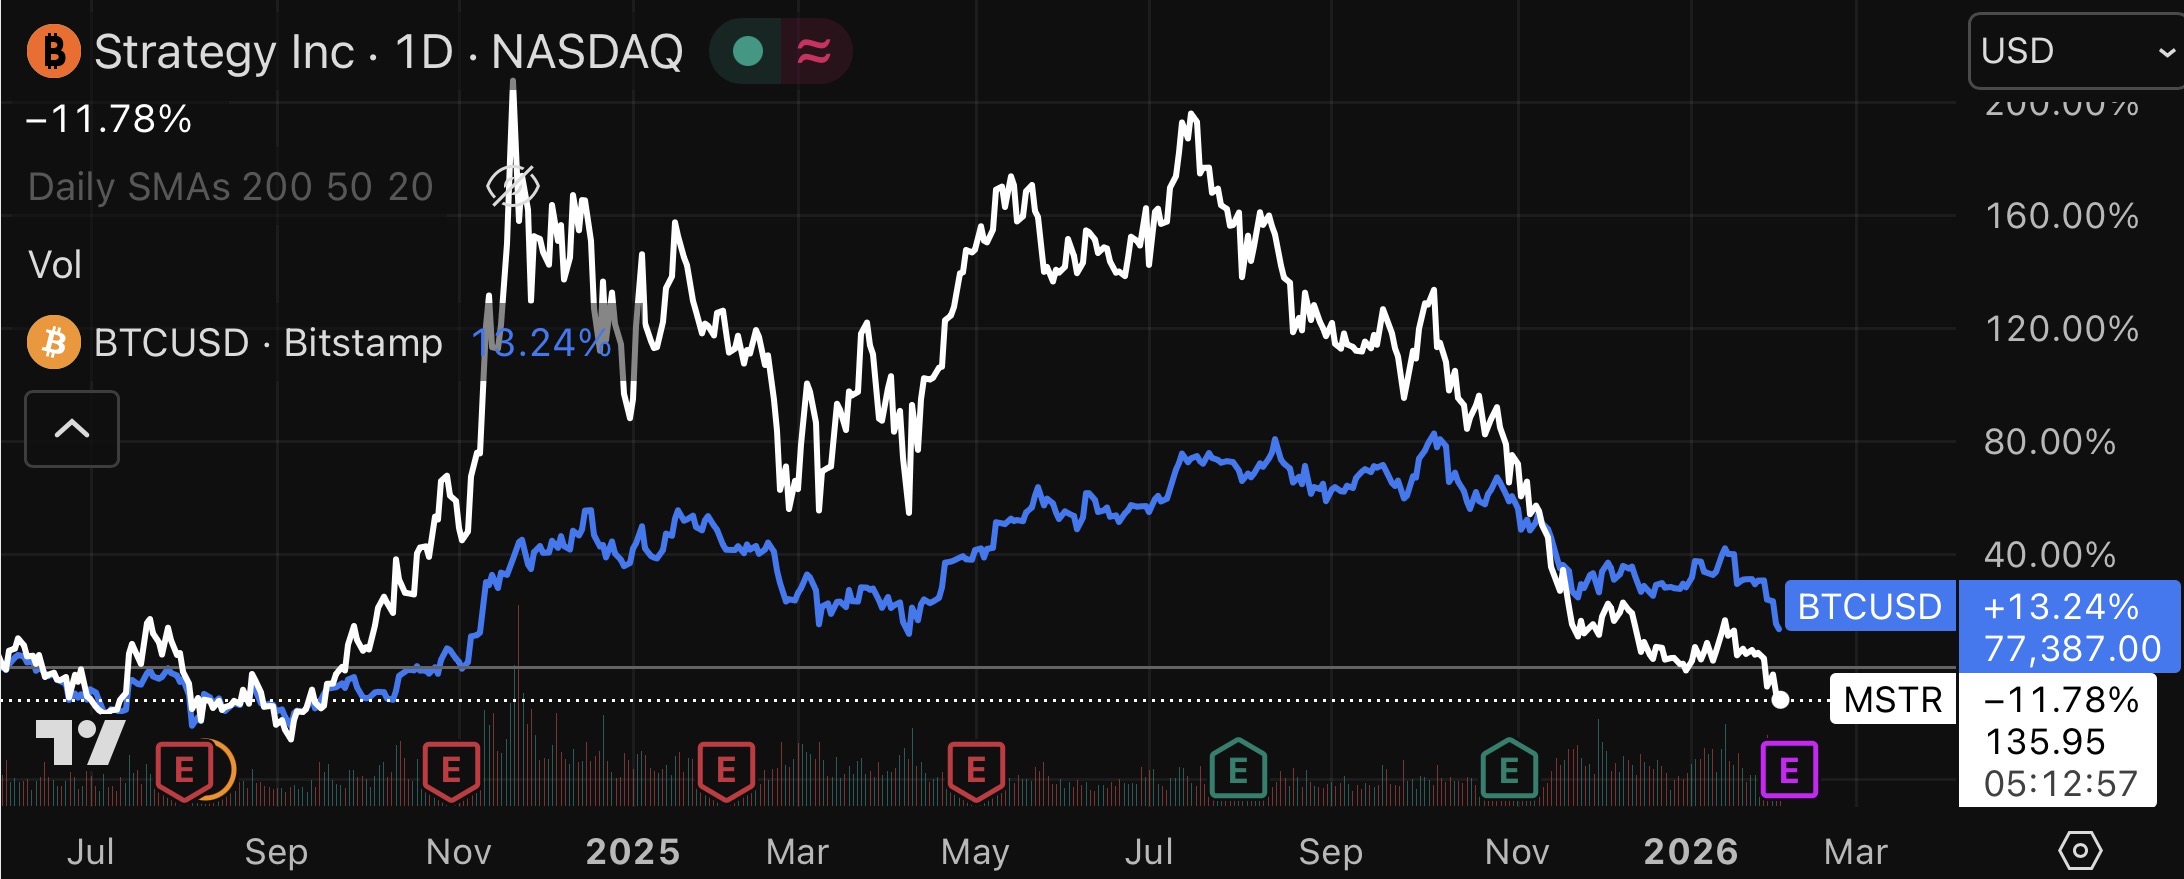This screenshot has height=879, width=2184.
Task: Click the 40.00% price scale label
Action: coord(2050,555)
